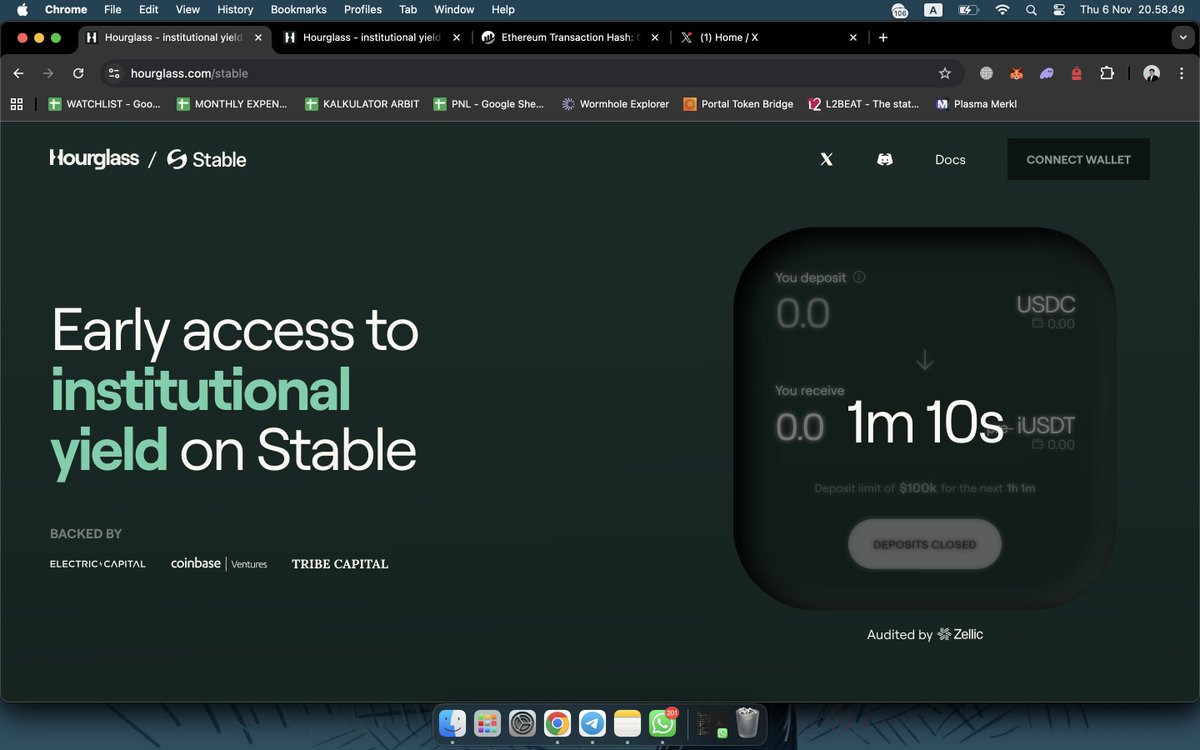Open the Chrome three-dot menu
The height and width of the screenshot is (750, 1200).
[1183, 73]
